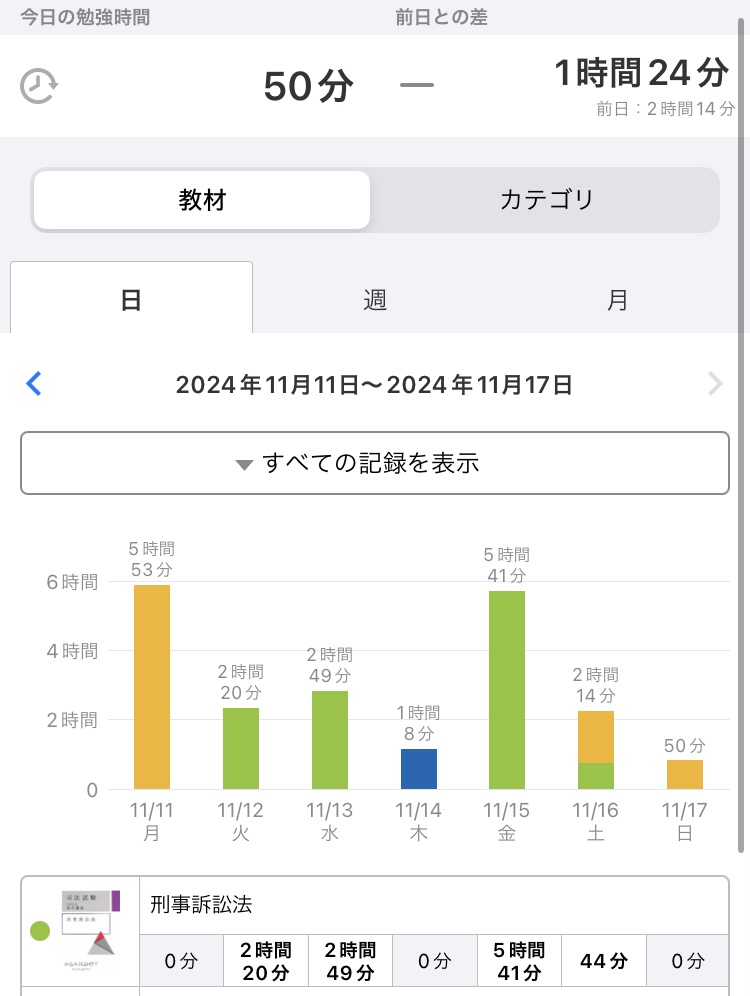The height and width of the screenshot is (996, 750).
Task: Tap the 5時間41分 cell in 刑事訴訟法 row
Action: [518, 961]
